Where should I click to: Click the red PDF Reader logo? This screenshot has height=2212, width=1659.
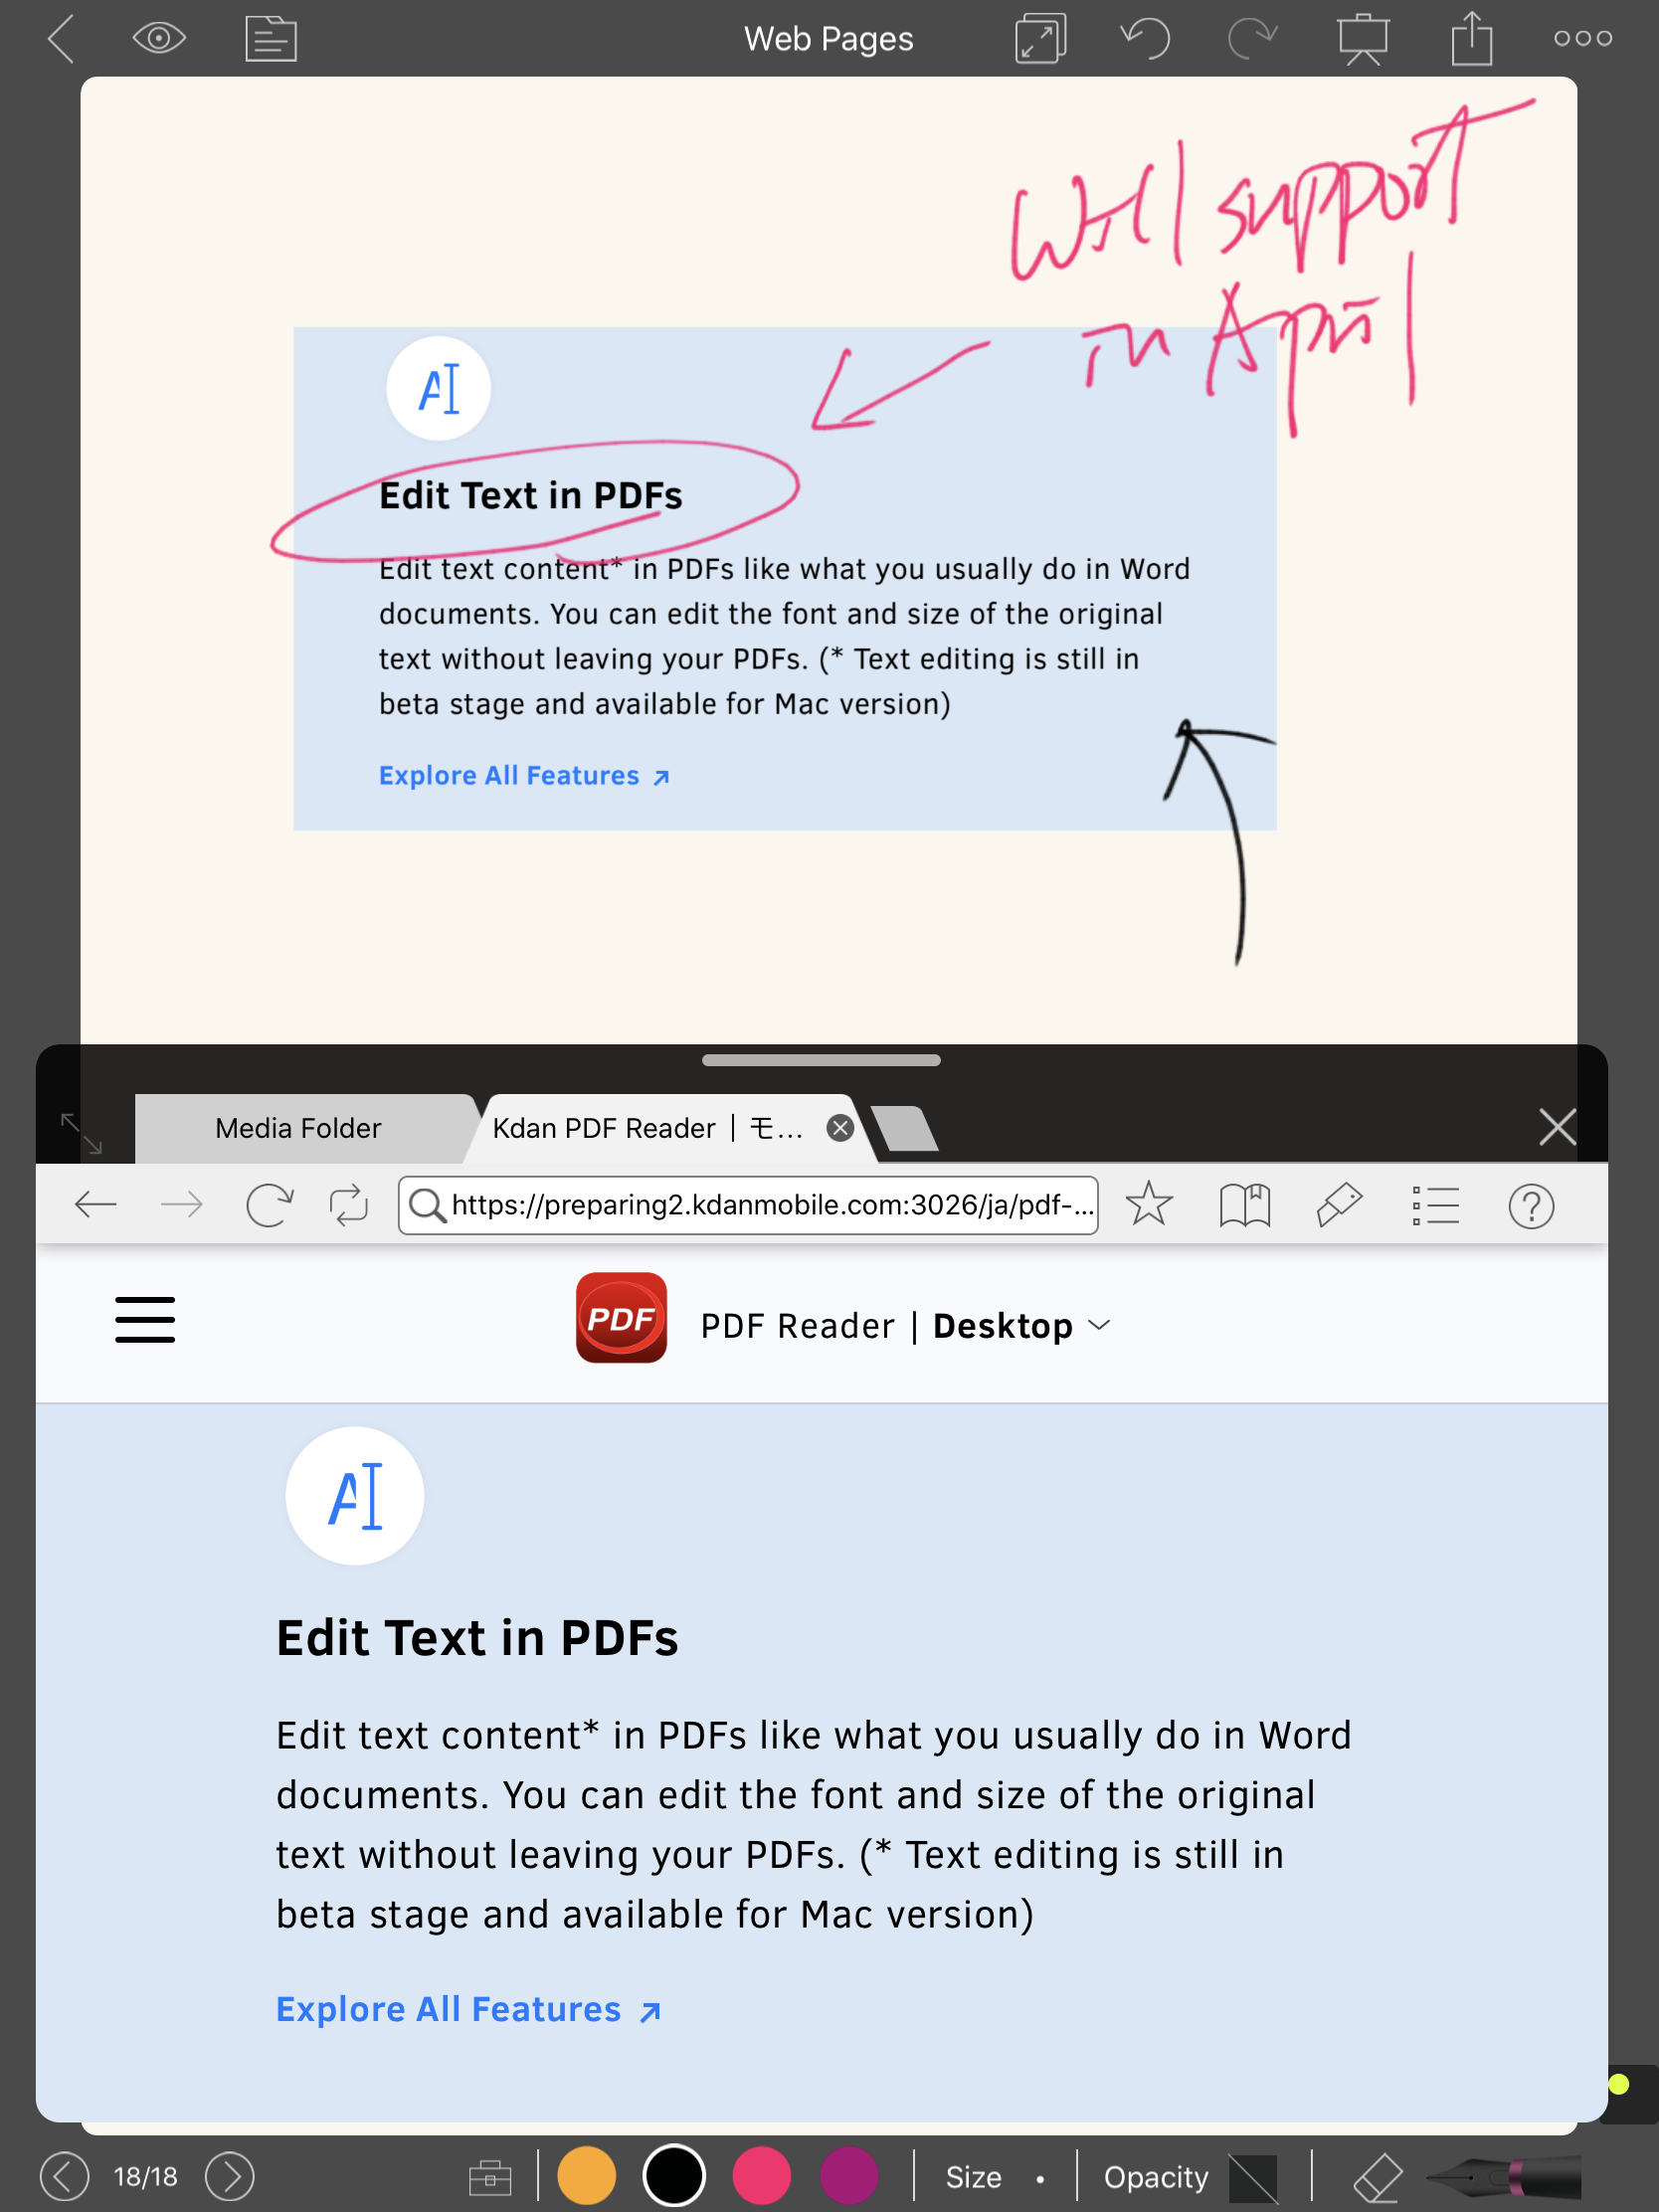pos(621,1318)
